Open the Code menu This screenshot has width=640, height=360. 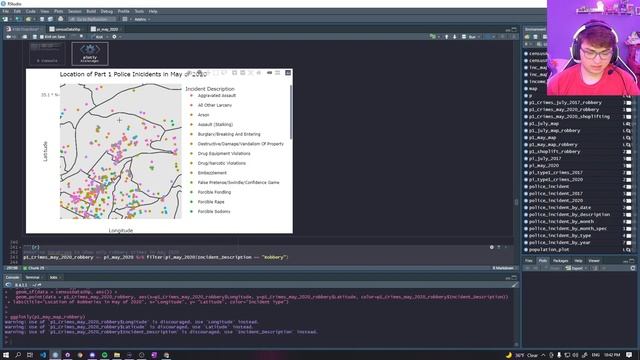tap(31, 11)
